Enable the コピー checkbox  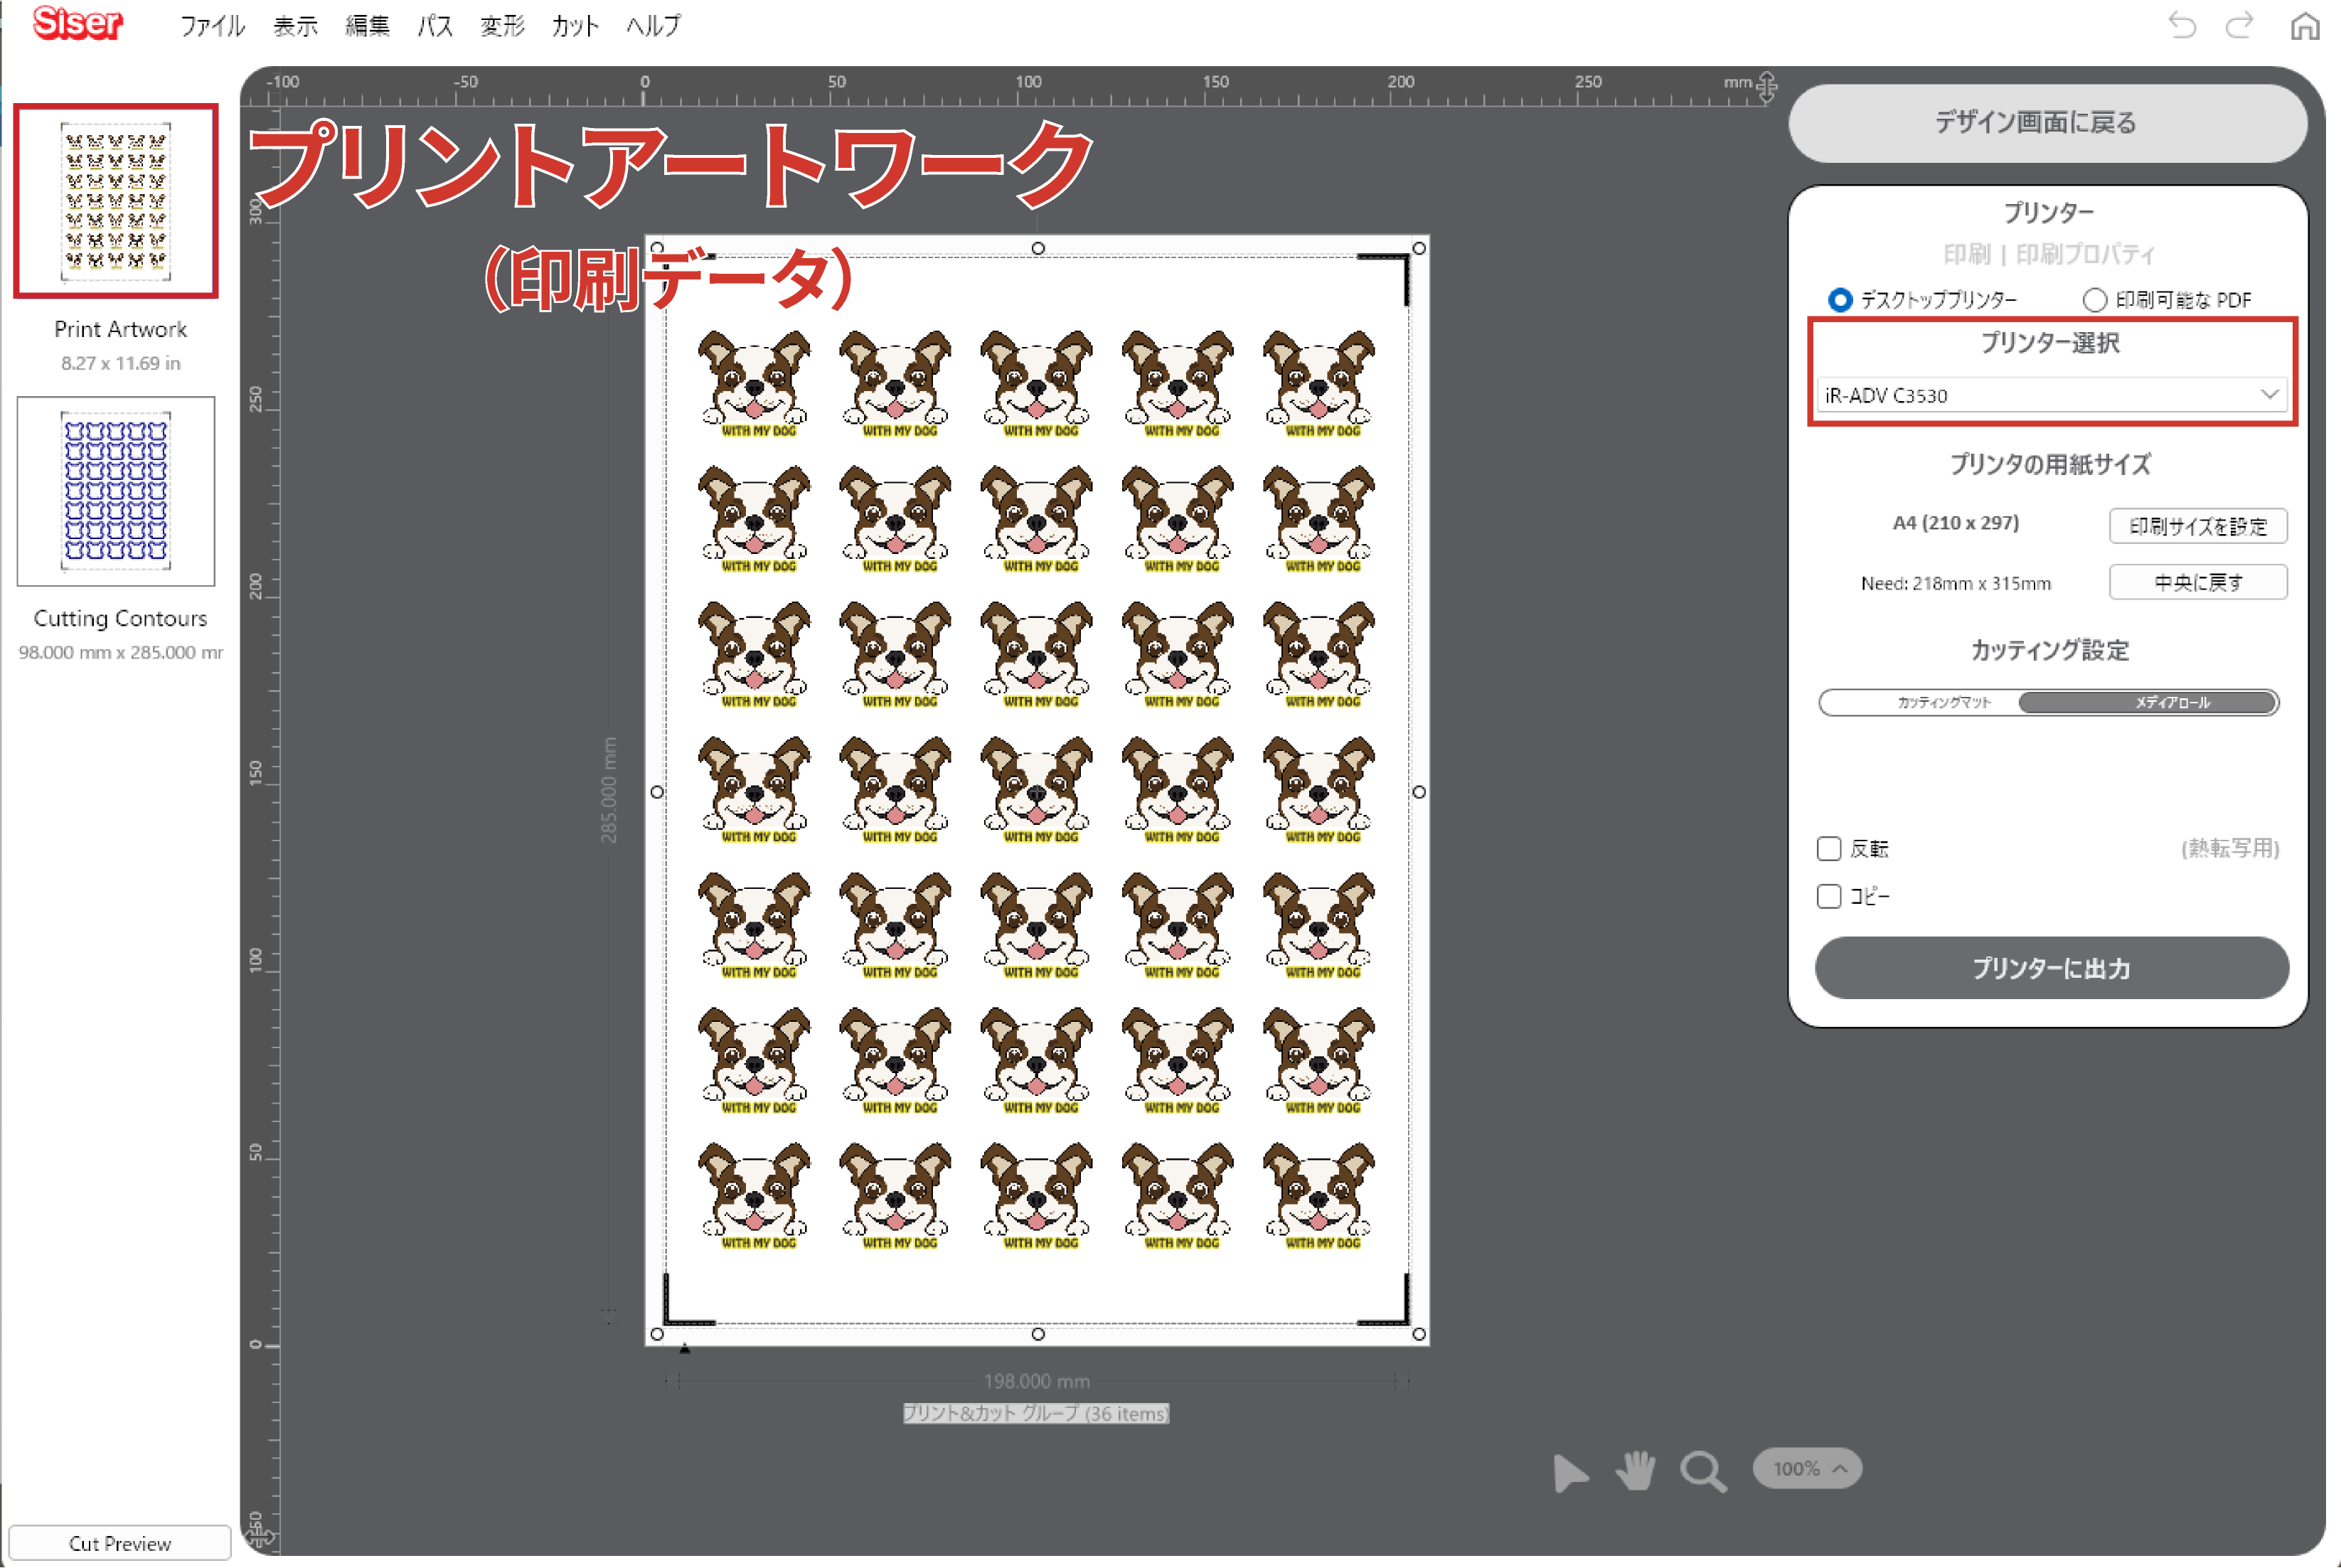[x=1829, y=895]
